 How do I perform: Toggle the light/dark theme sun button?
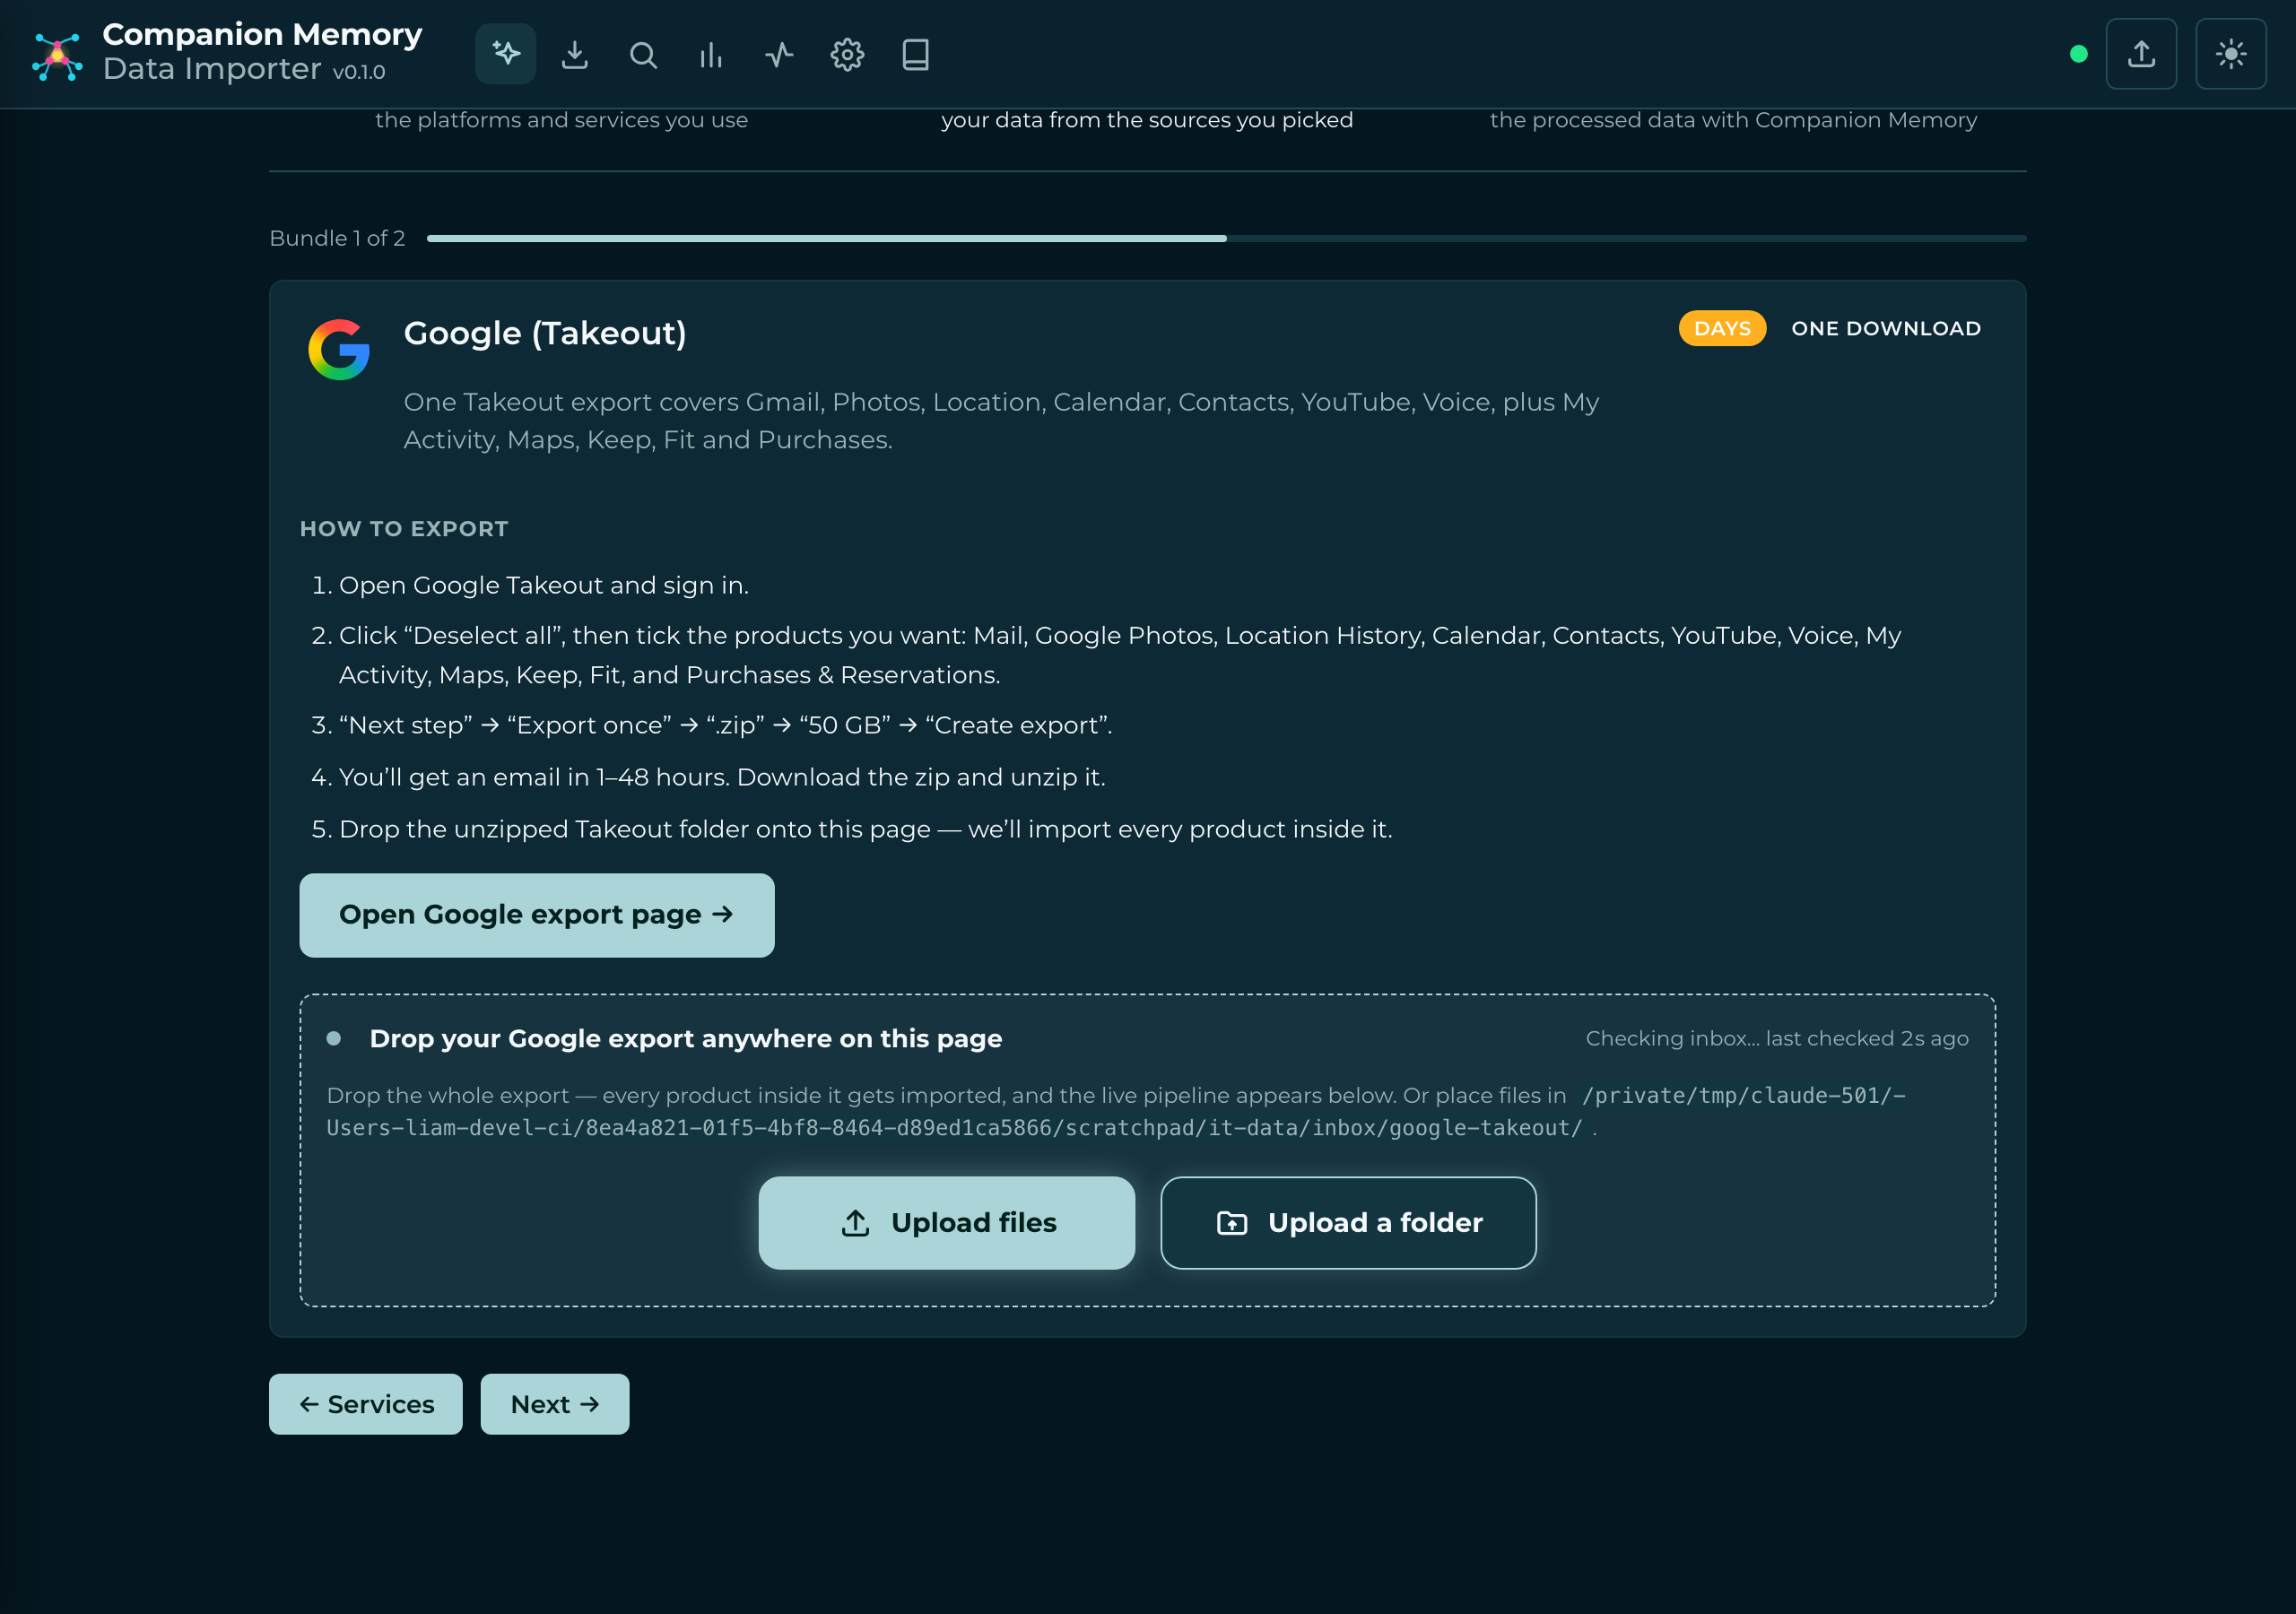[2230, 54]
